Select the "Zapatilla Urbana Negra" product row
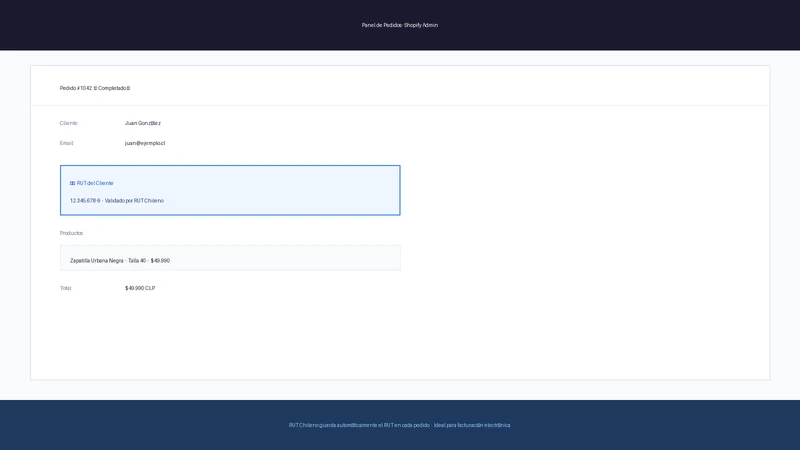800x450 pixels. (x=230, y=258)
